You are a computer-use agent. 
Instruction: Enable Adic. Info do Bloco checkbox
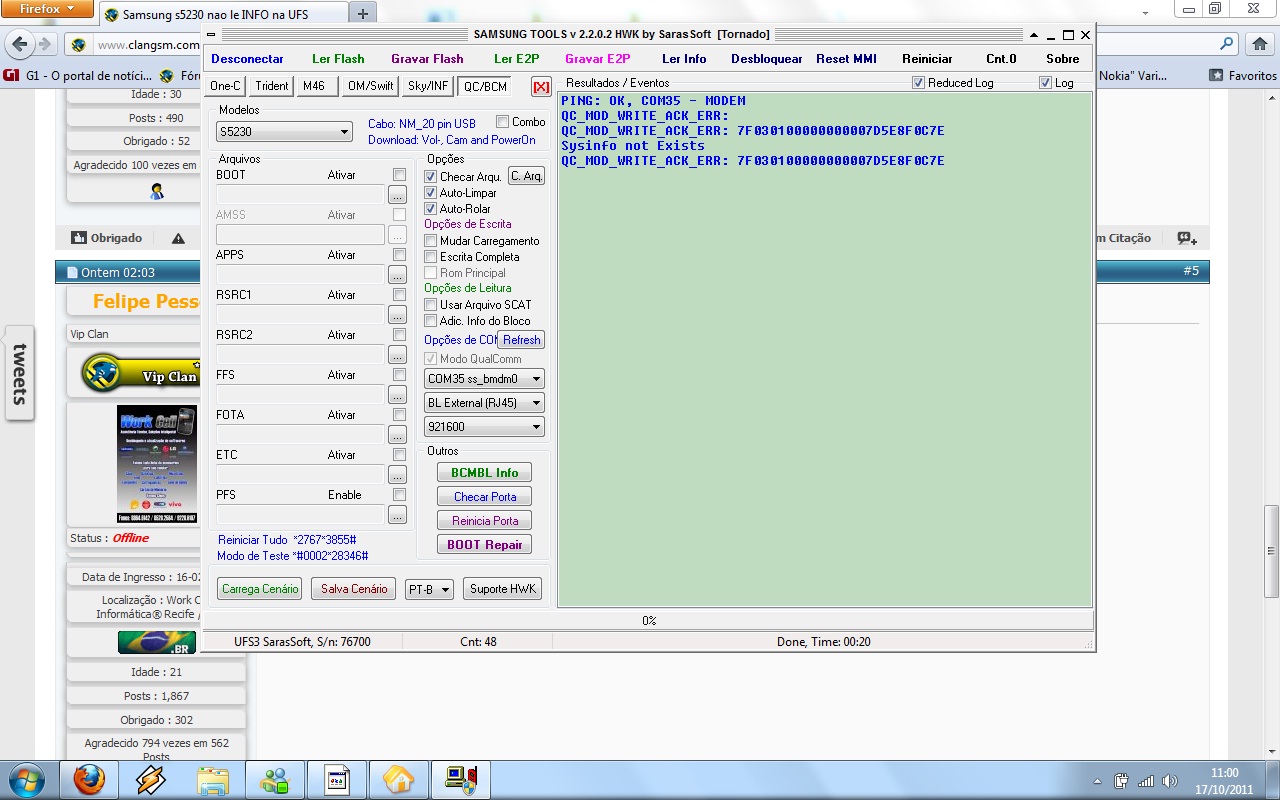431,321
